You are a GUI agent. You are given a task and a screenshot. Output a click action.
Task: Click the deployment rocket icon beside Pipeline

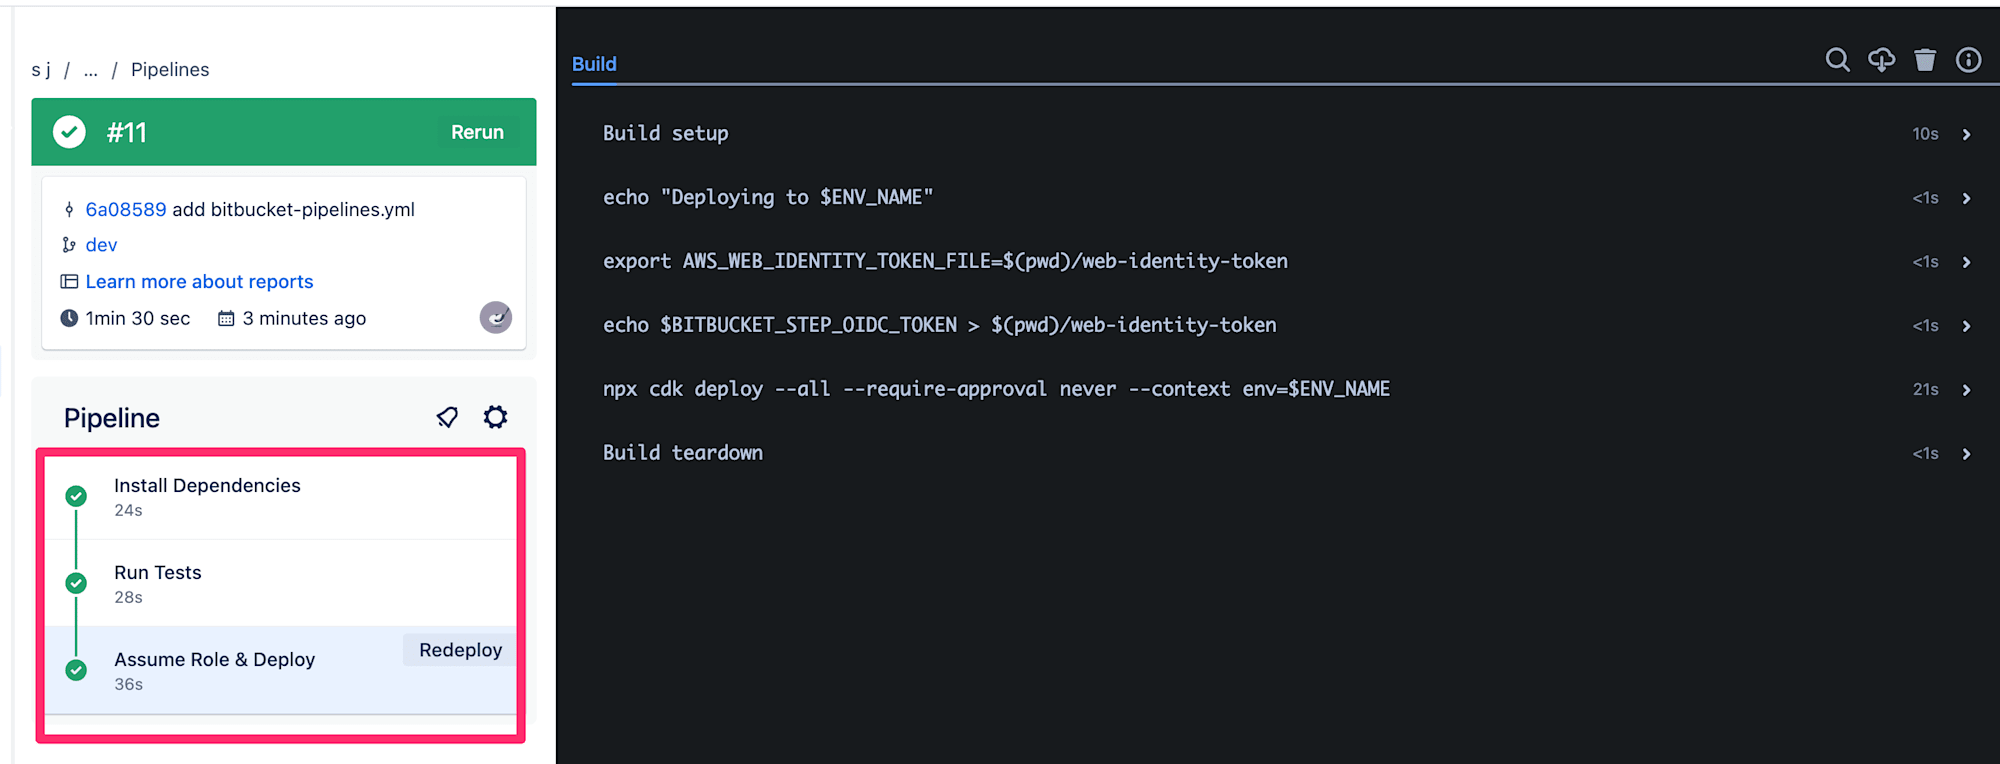coord(447,417)
